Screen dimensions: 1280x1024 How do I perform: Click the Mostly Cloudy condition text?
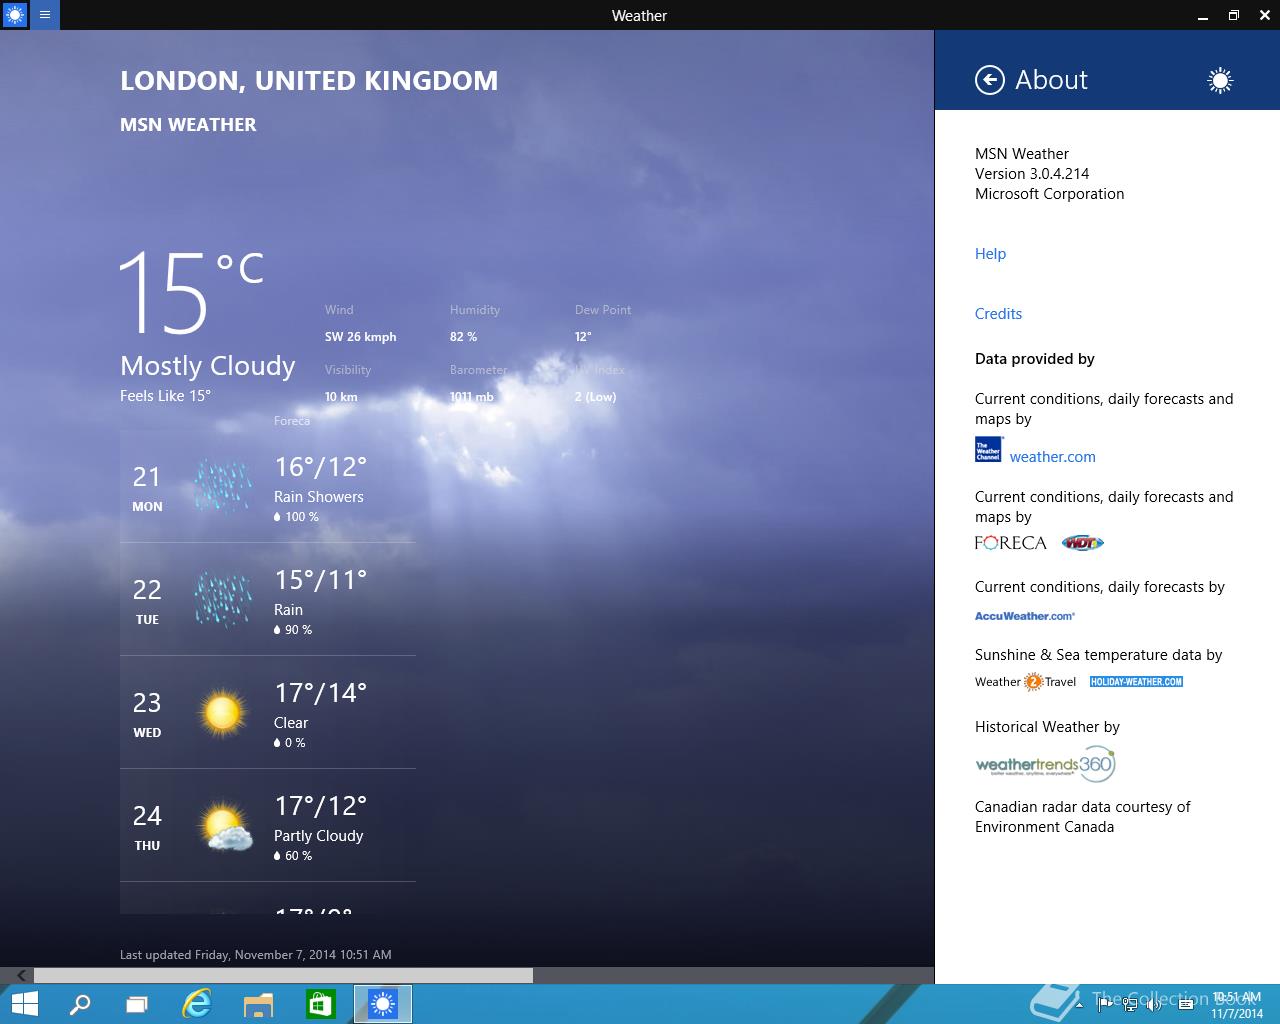pyautogui.click(x=208, y=366)
